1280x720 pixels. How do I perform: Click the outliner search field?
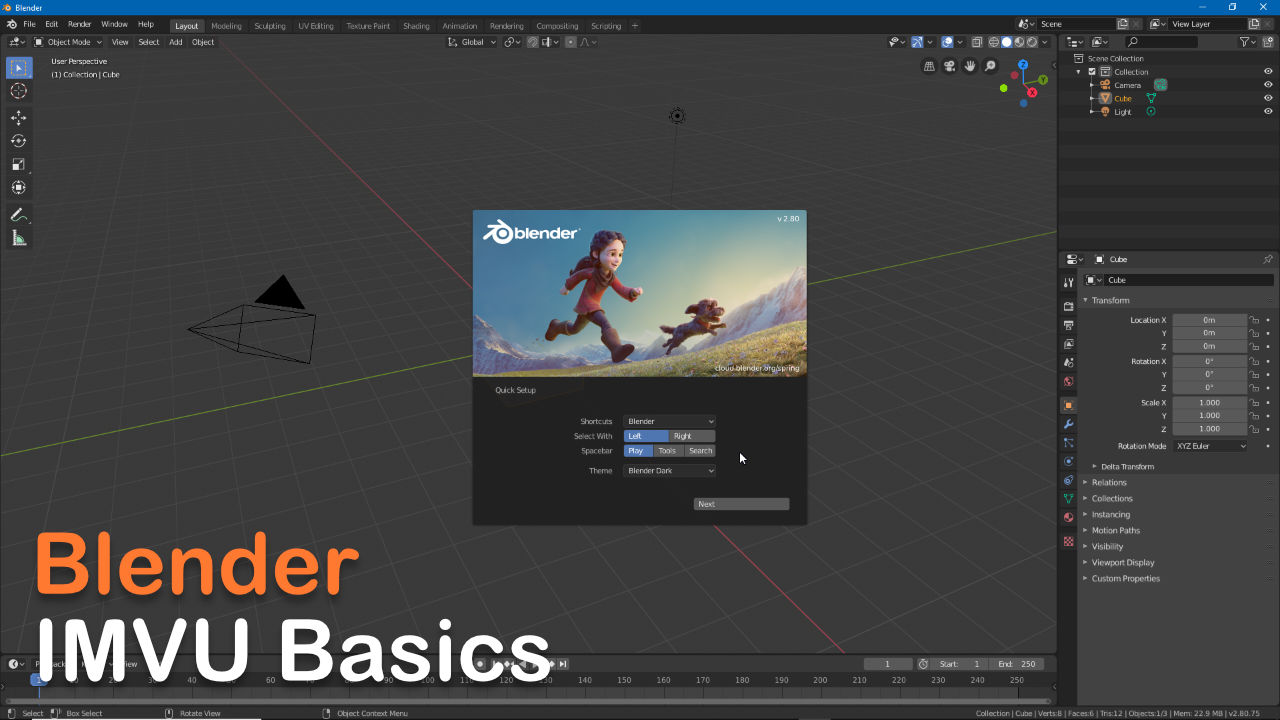[1160, 42]
